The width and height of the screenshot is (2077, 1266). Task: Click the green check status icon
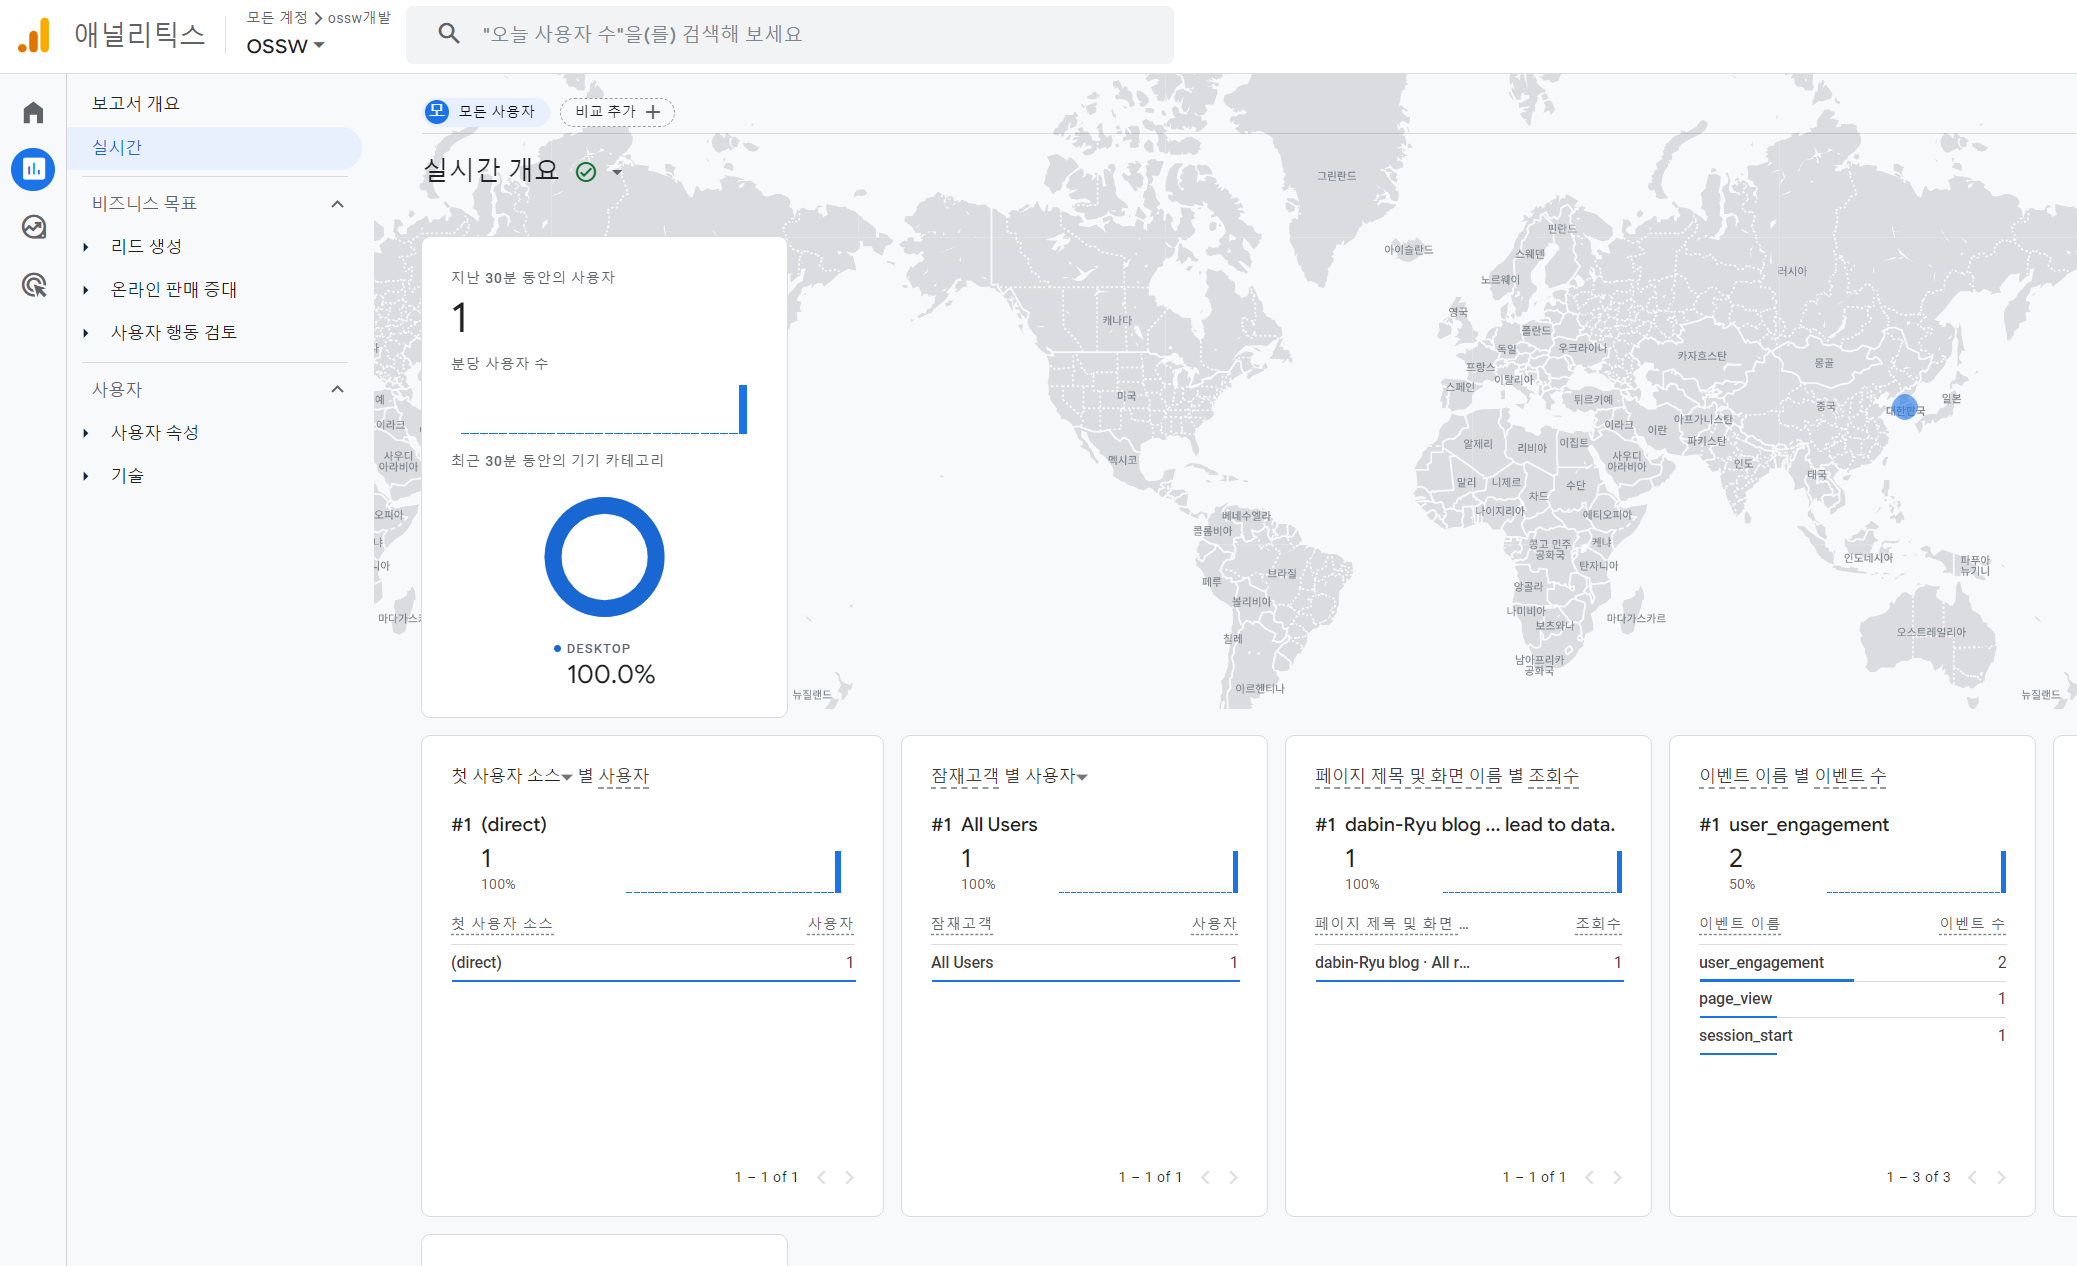(586, 172)
